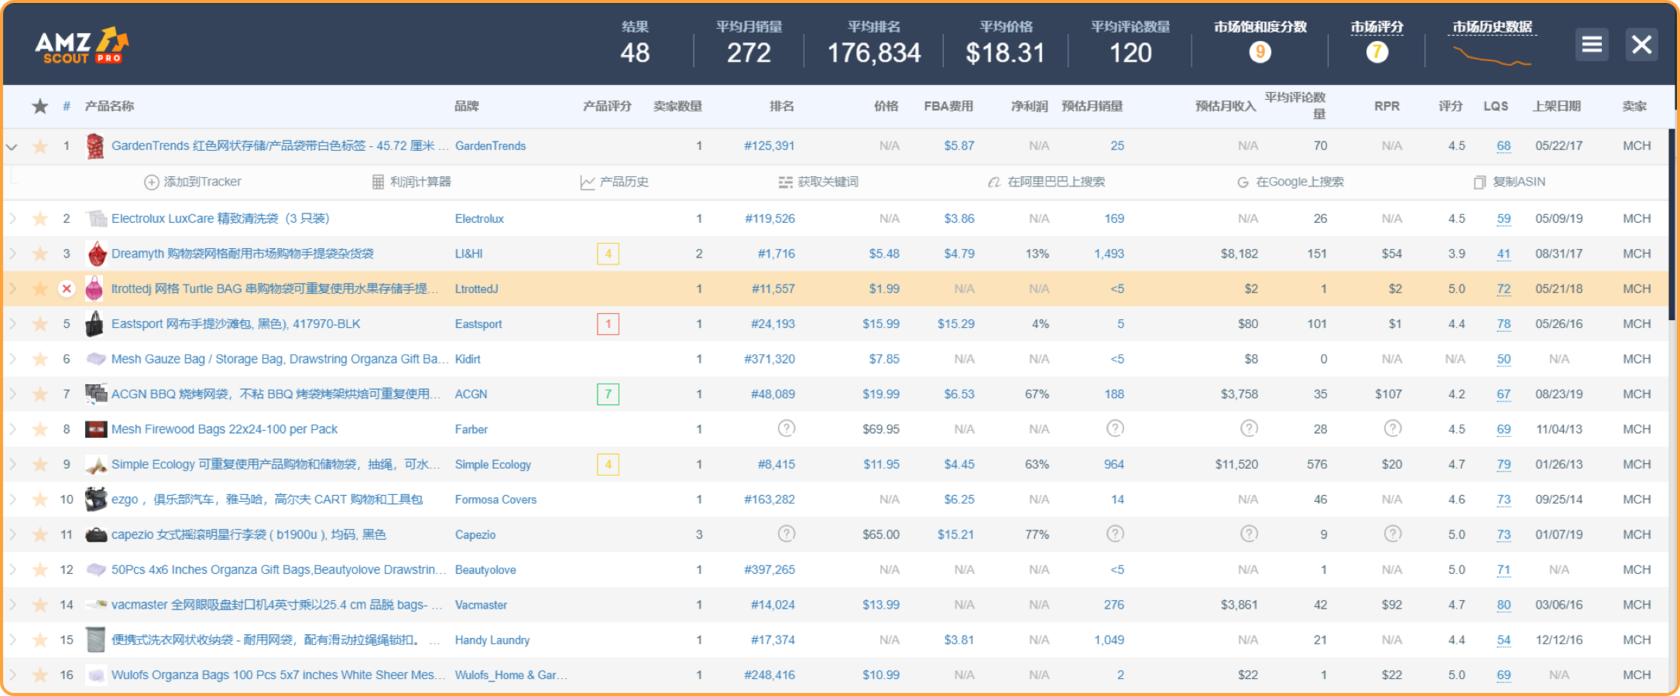Image resolution: width=1680 pixels, height=696 pixels.
Task: Click rank #1,716 on Dreamyth row
Action: click(x=776, y=254)
